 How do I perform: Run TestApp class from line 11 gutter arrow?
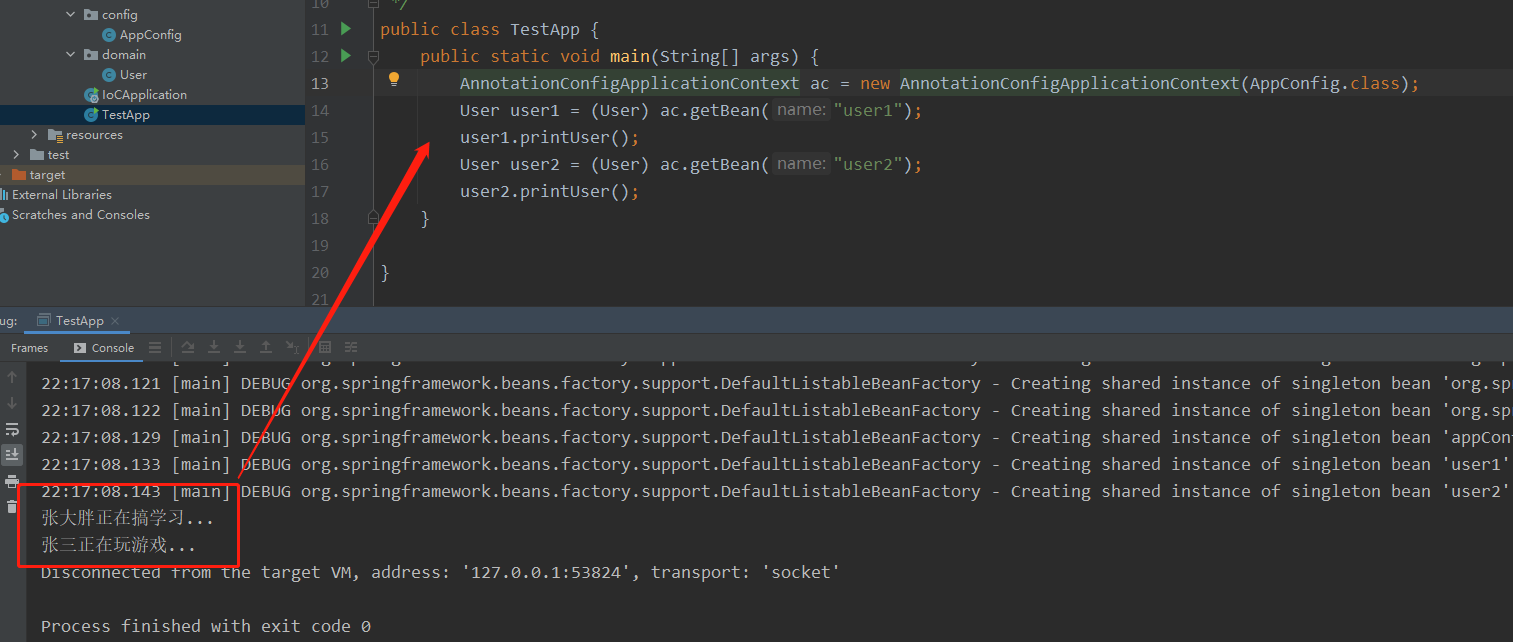click(x=346, y=29)
